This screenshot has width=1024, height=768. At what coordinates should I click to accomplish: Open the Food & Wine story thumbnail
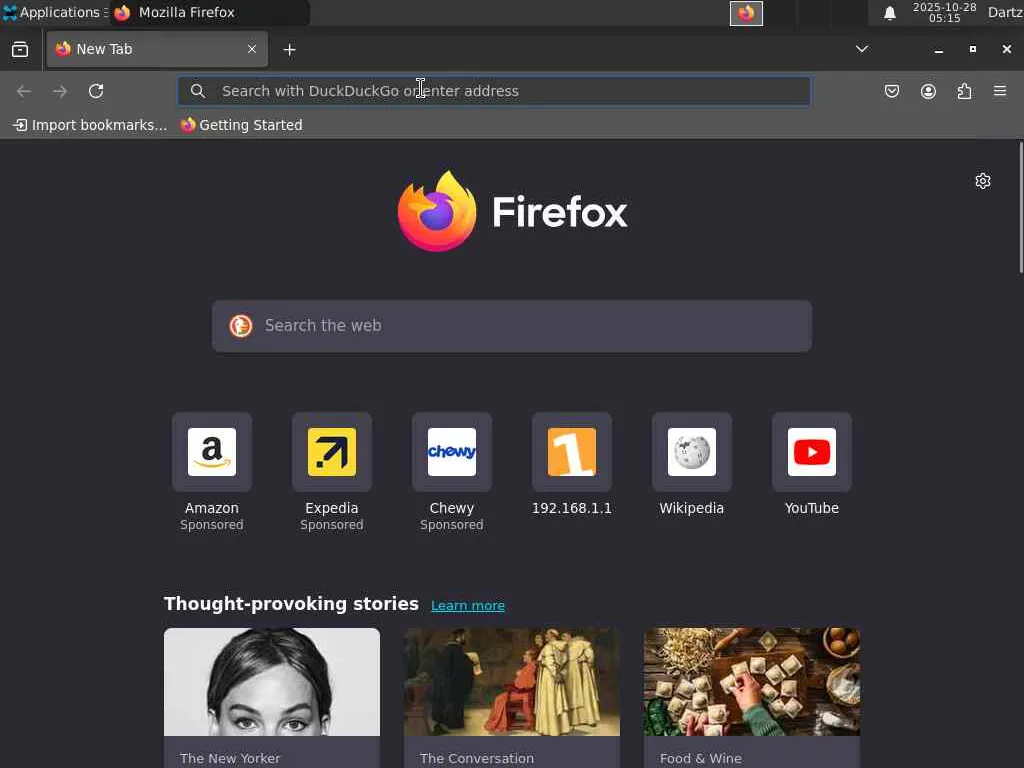752,682
